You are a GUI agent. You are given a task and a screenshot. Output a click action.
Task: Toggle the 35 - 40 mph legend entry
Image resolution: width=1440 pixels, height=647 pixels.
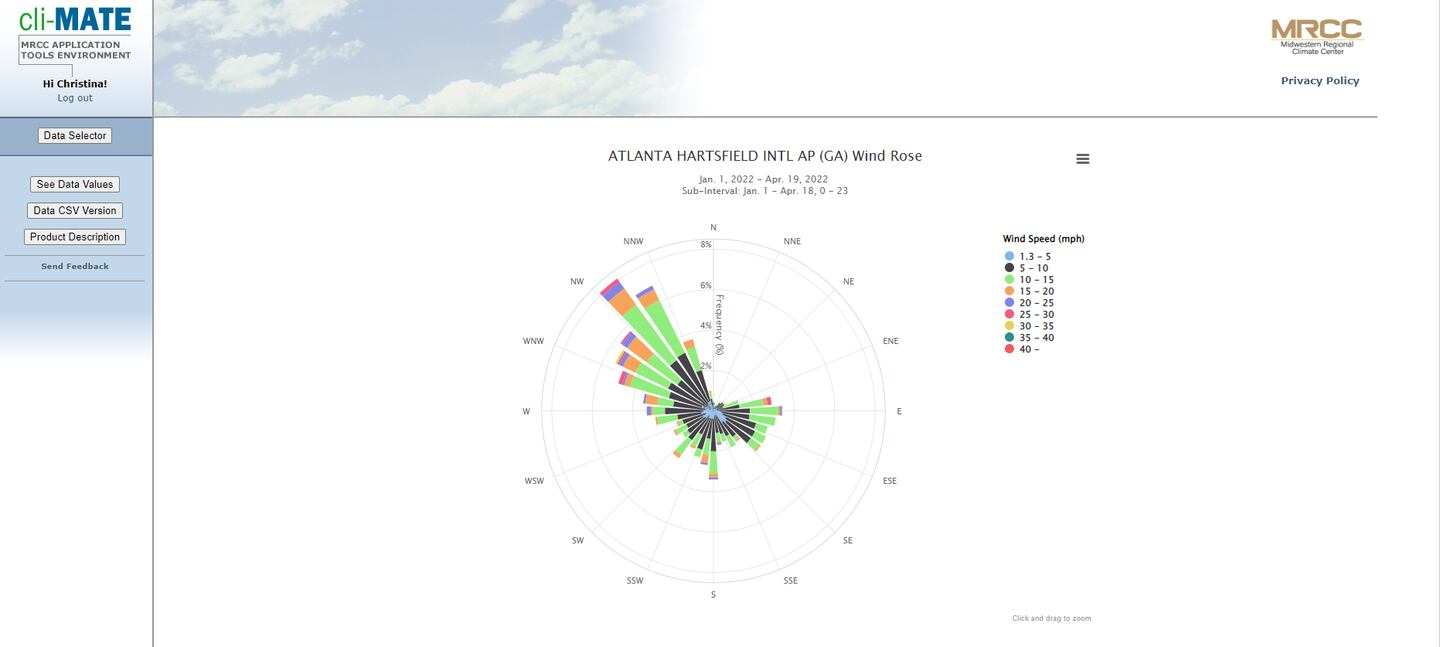(x=1035, y=338)
